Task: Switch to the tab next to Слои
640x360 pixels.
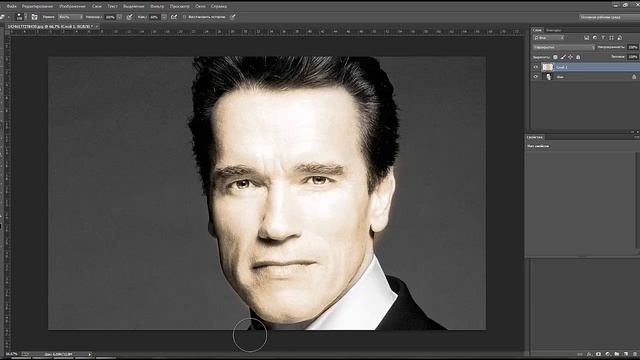Action: coord(553,30)
